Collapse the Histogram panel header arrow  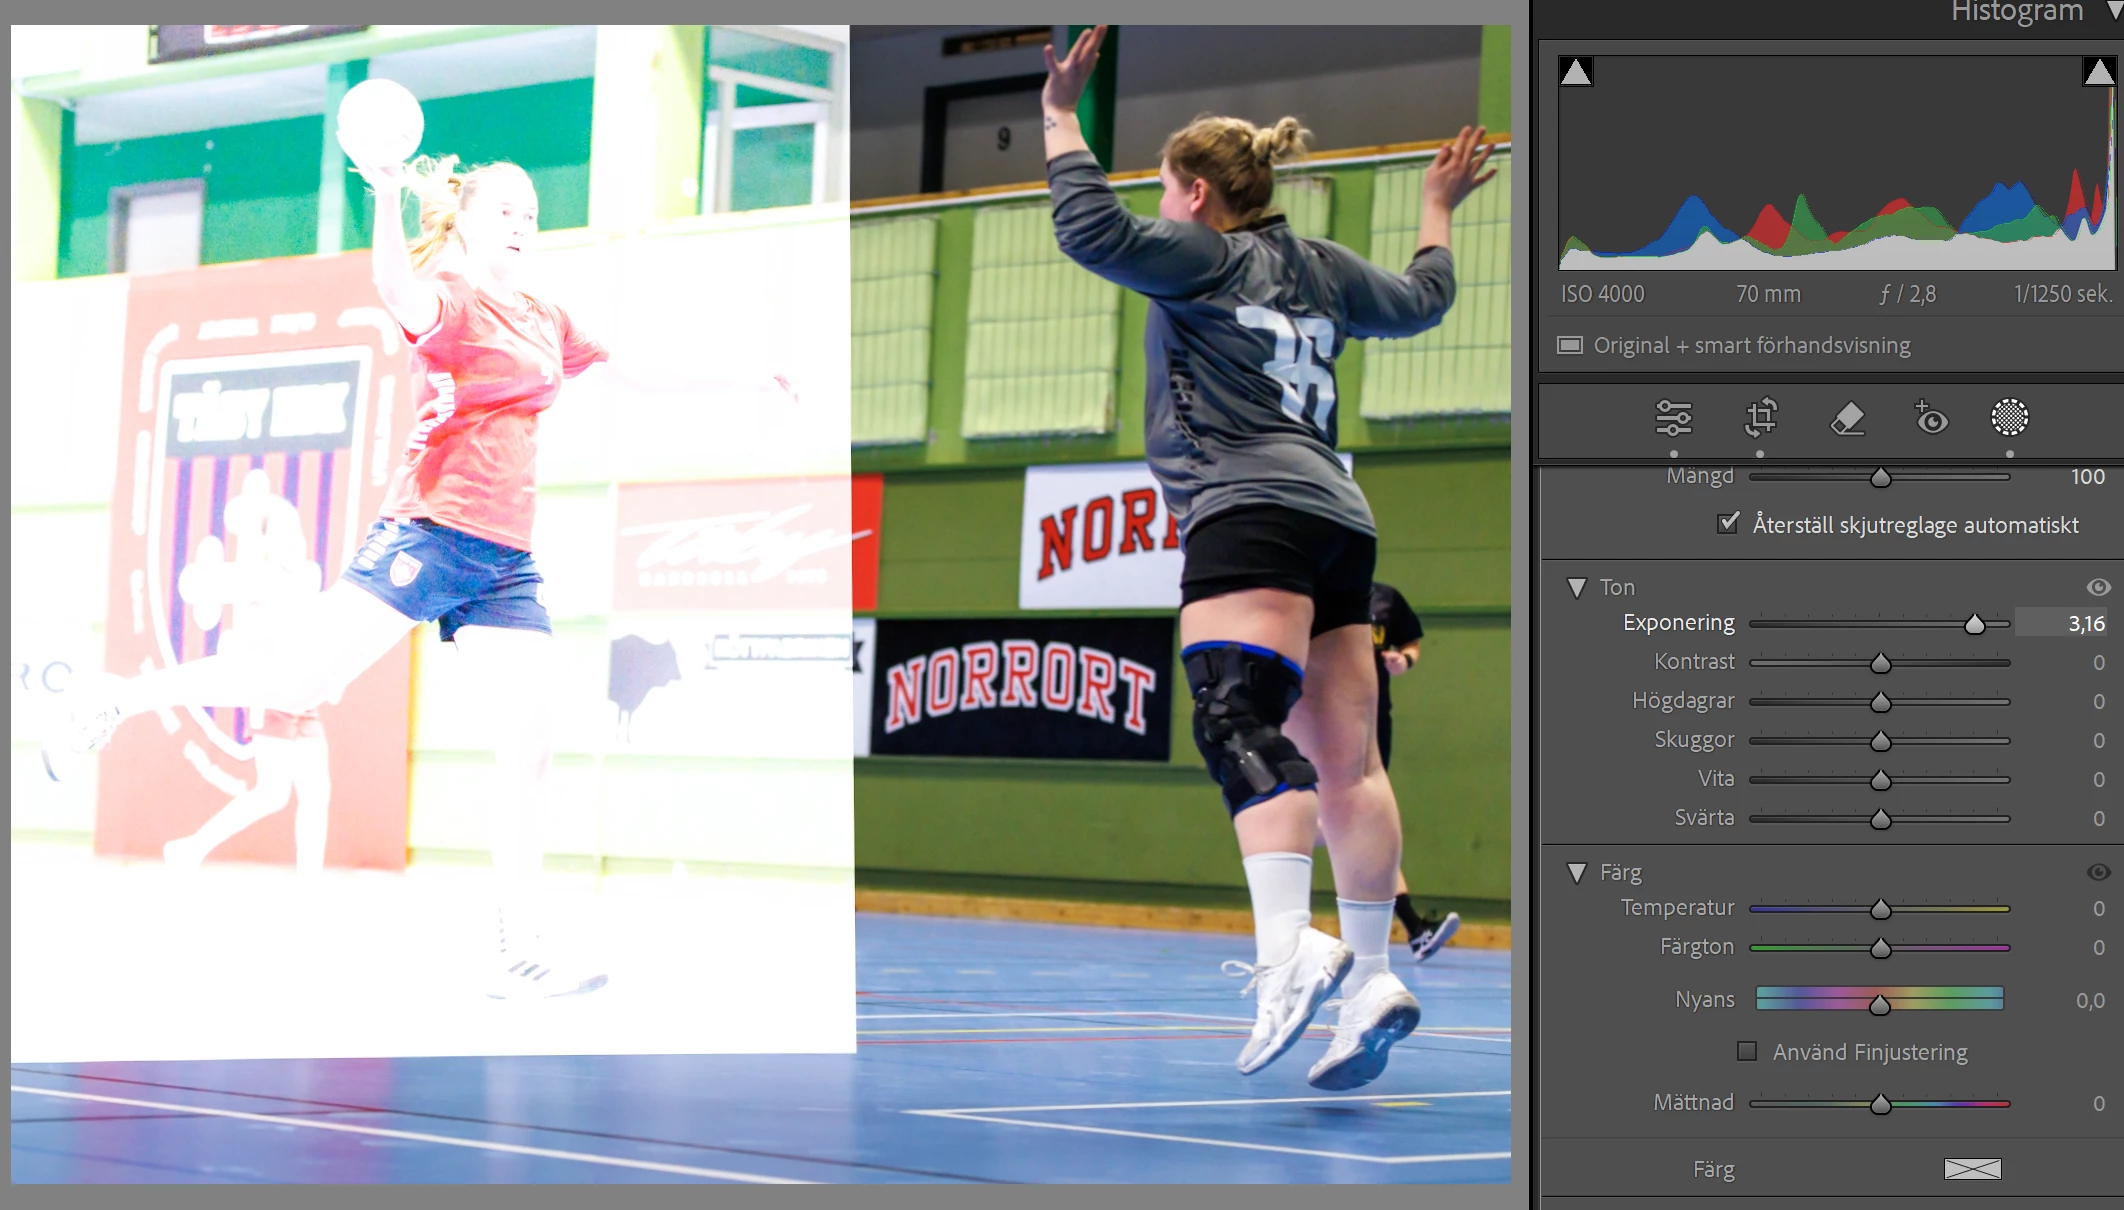(2114, 10)
